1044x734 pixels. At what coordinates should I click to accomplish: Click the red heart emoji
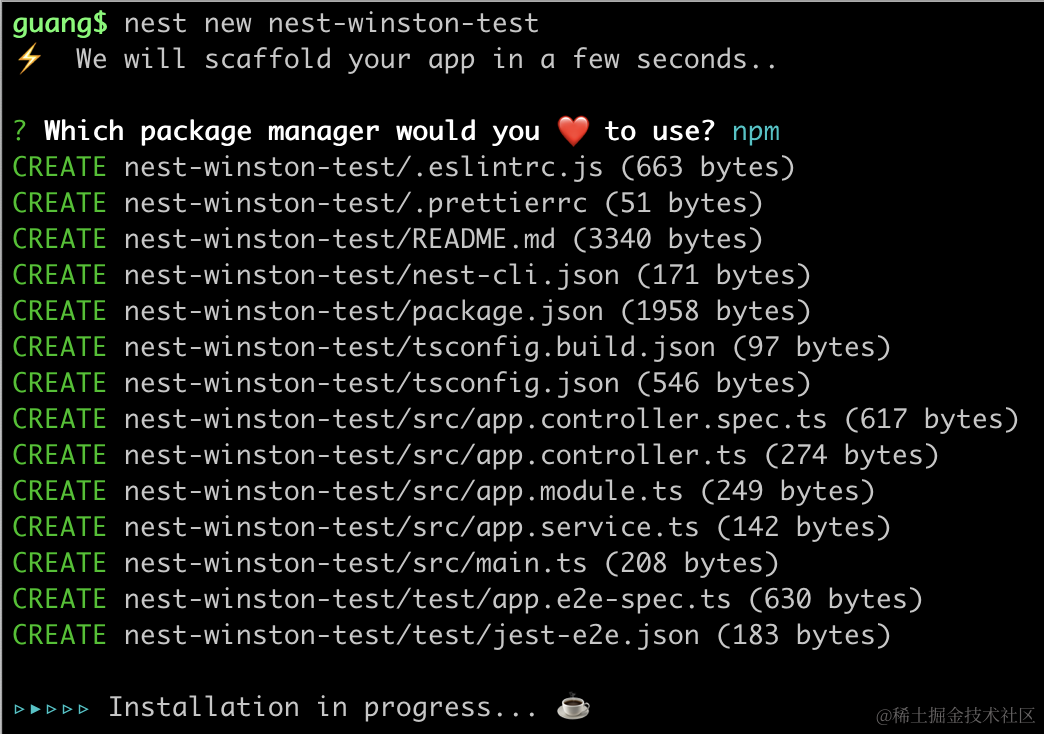573,131
